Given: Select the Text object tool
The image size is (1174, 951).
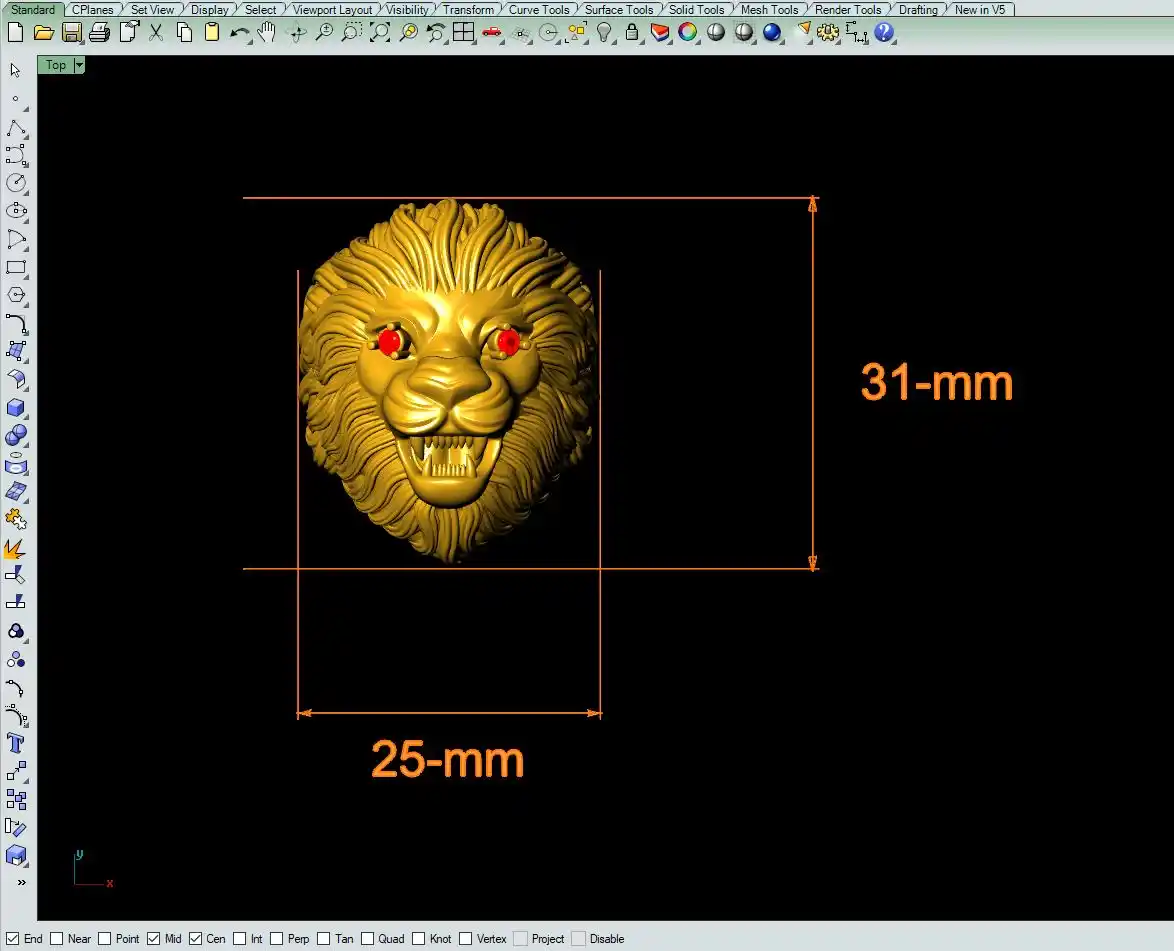Looking at the screenshot, I should [16, 743].
